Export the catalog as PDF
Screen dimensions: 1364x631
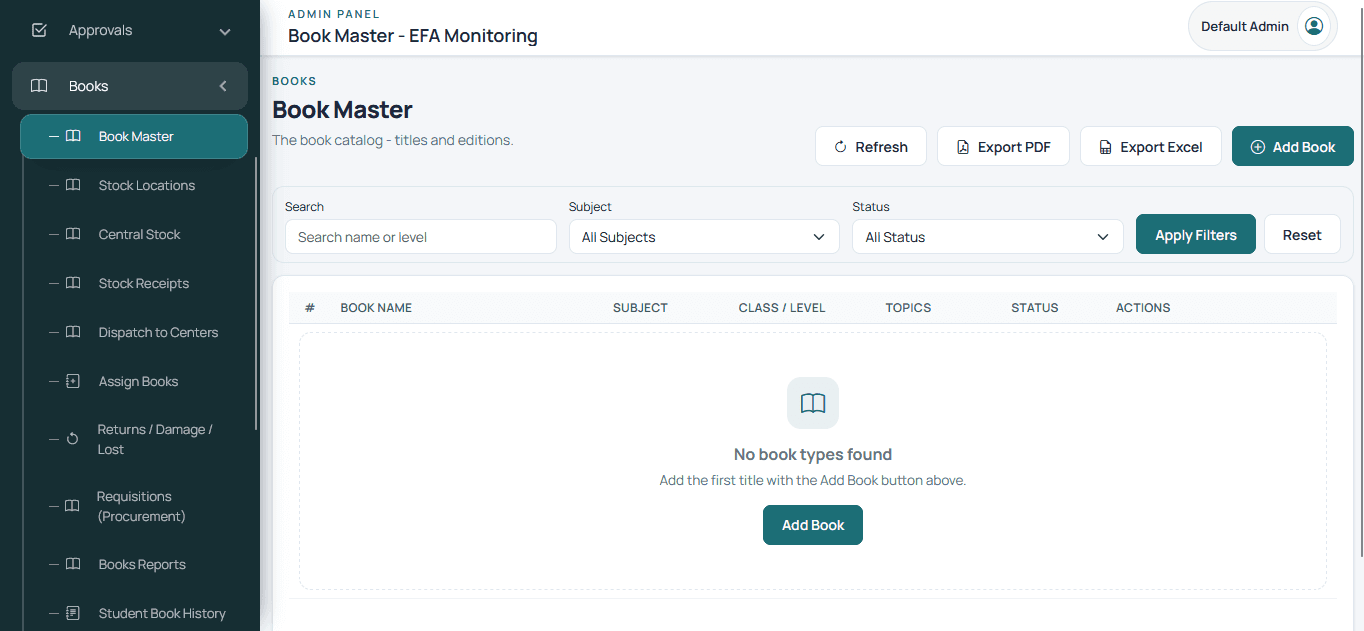[x=1003, y=147]
